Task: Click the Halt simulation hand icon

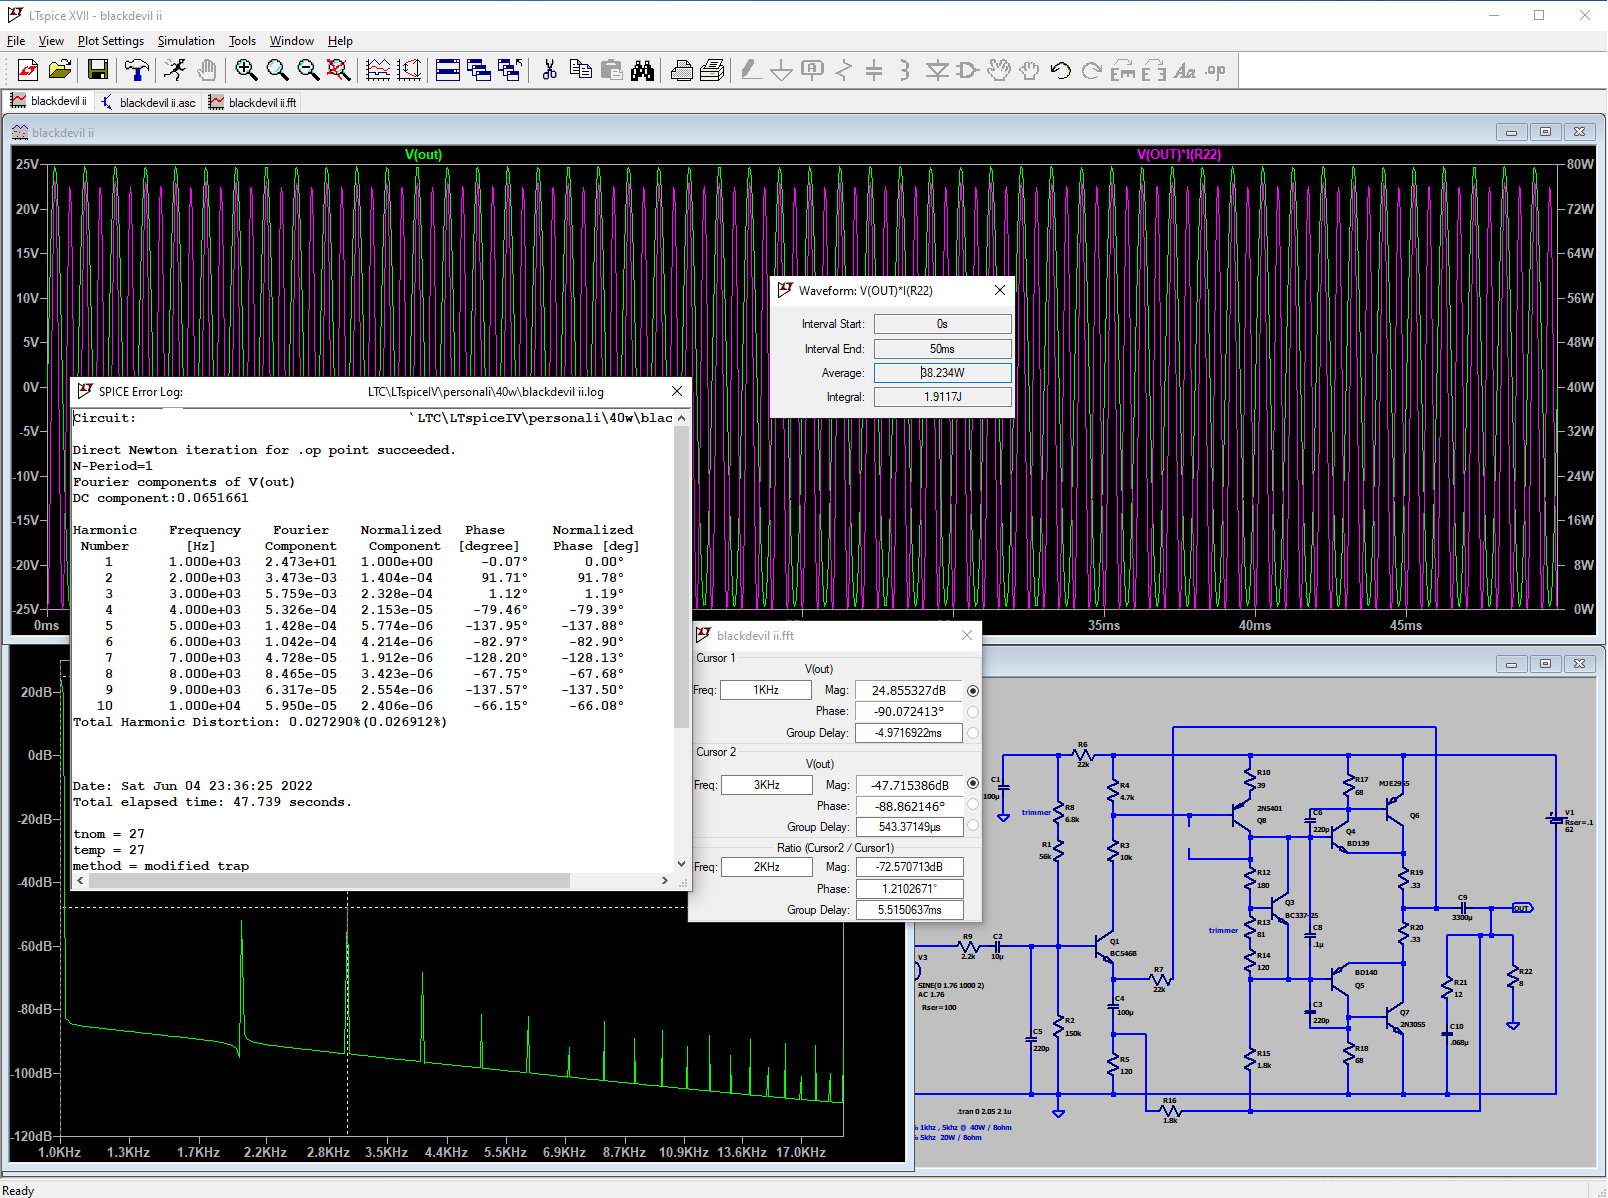Action: click(207, 70)
